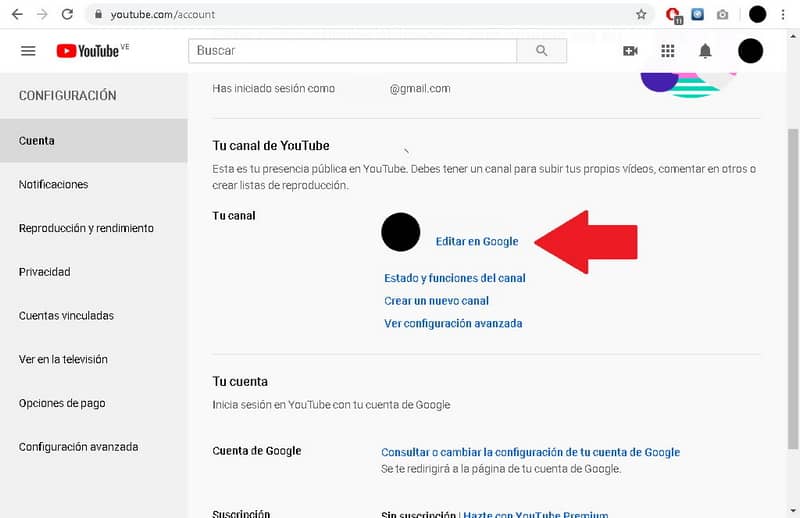Click Crear un nuevo canal link
The height and width of the screenshot is (518, 800).
click(x=436, y=301)
